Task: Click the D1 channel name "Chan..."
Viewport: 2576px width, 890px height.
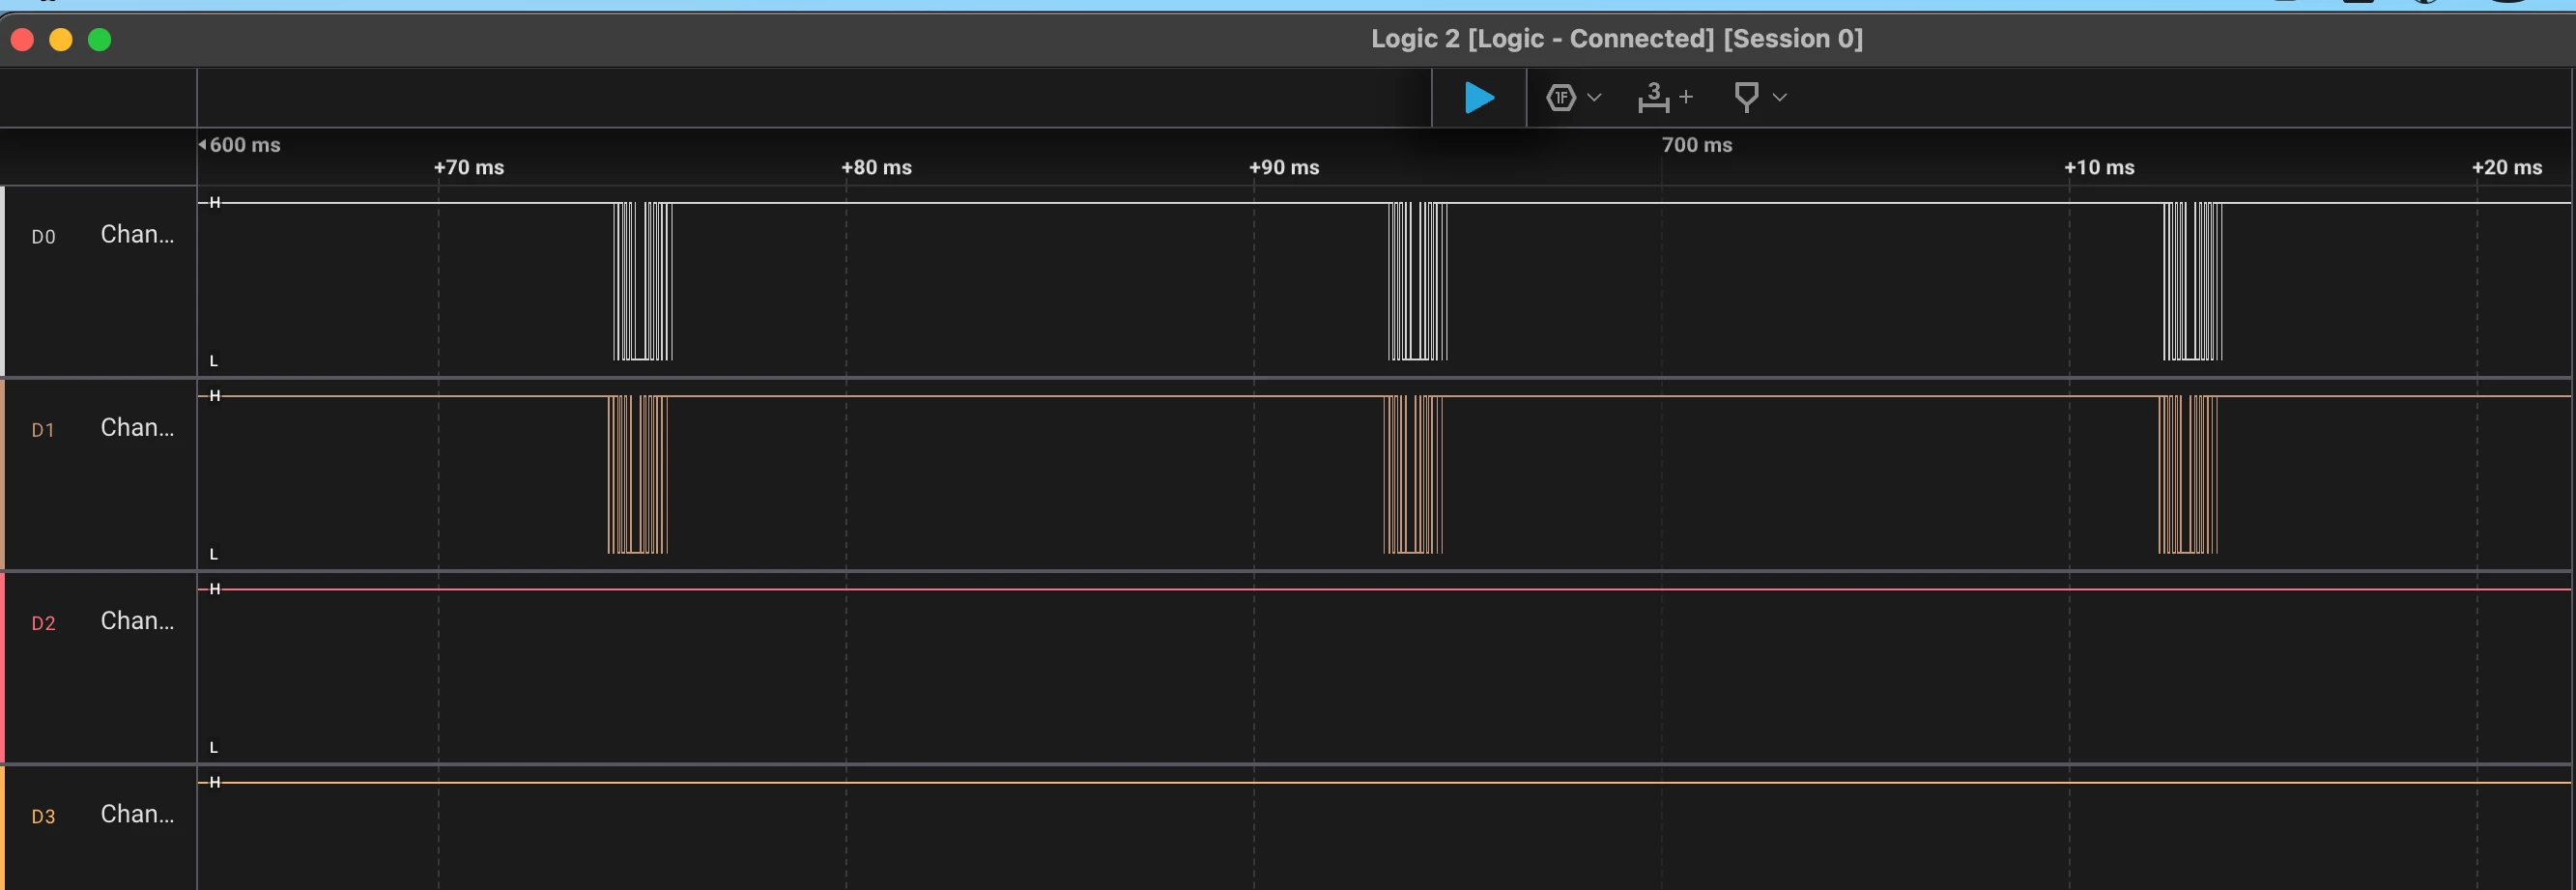Action: tap(137, 427)
